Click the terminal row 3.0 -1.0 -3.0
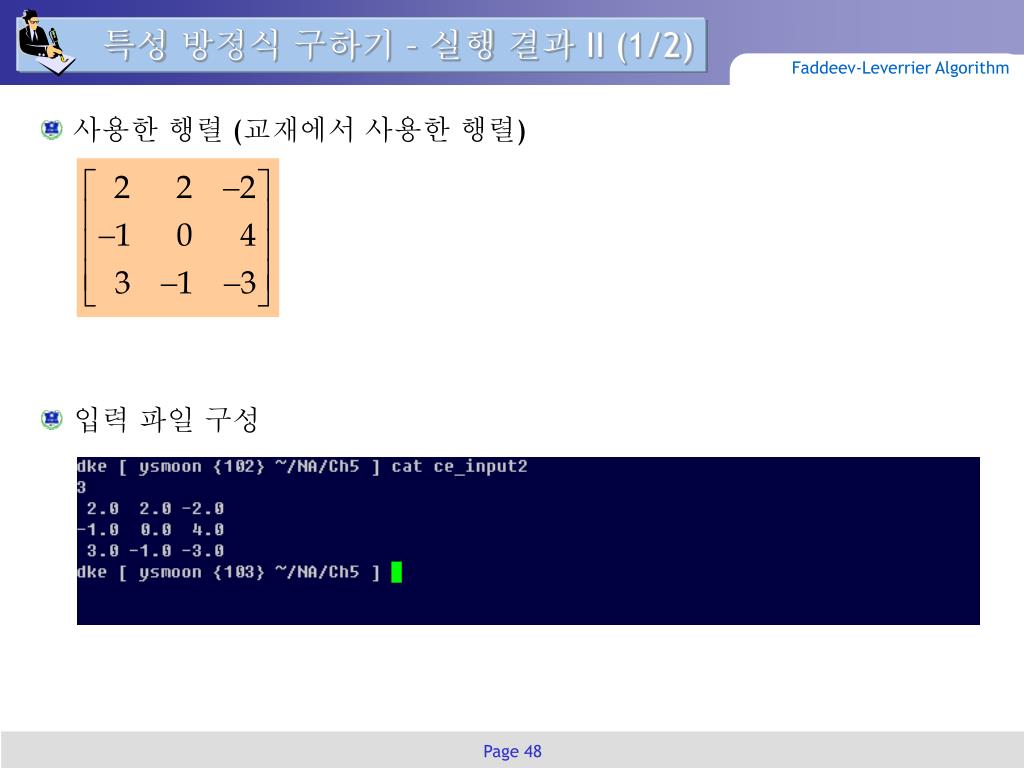This screenshot has height=768, width=1024. click(155, 551)
